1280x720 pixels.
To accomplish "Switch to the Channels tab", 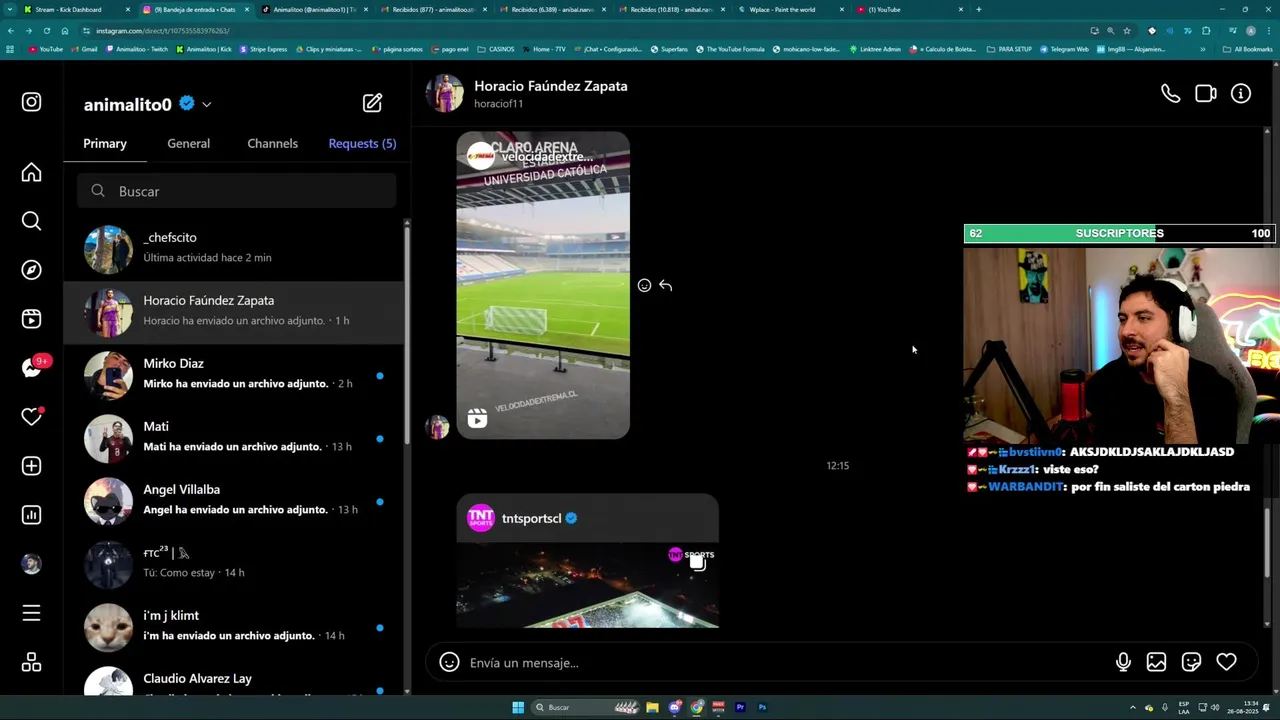I will (272, 143).
